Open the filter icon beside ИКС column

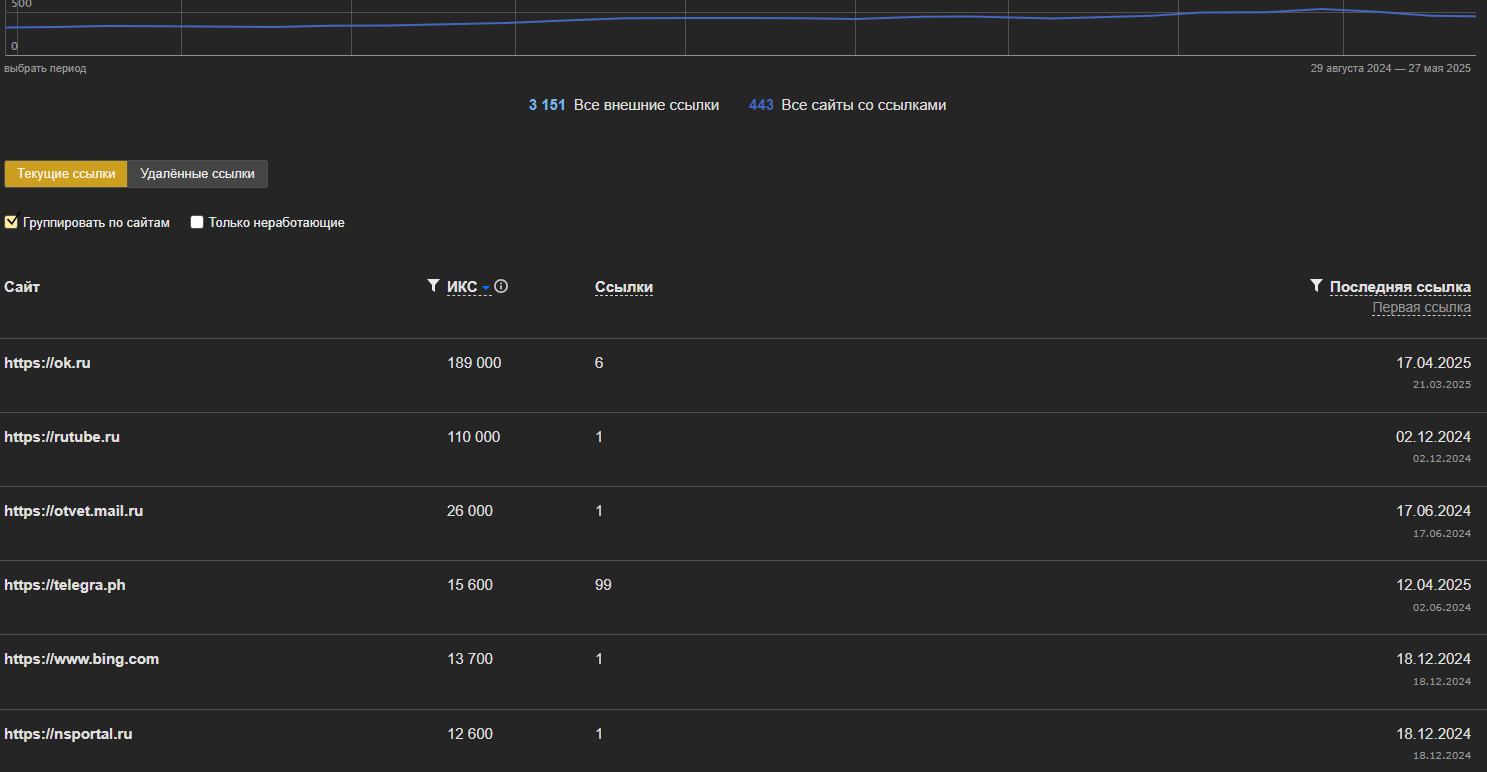coord(433,286)
